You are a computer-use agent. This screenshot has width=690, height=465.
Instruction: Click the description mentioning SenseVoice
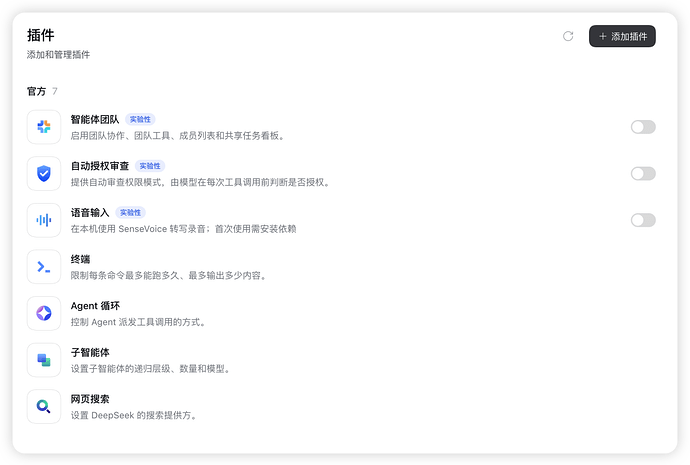[184, 229]
